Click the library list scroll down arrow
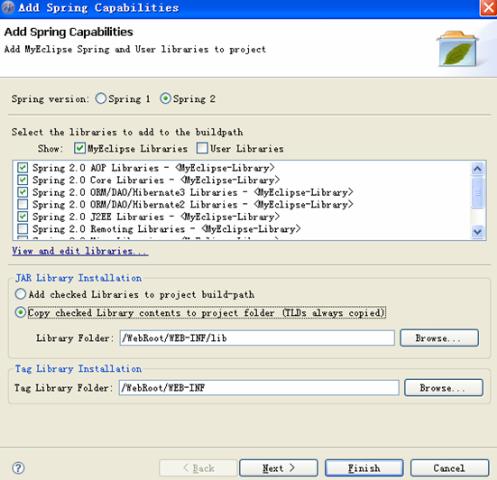This screenshot has width=497, height=480. [x=478, y=231]
